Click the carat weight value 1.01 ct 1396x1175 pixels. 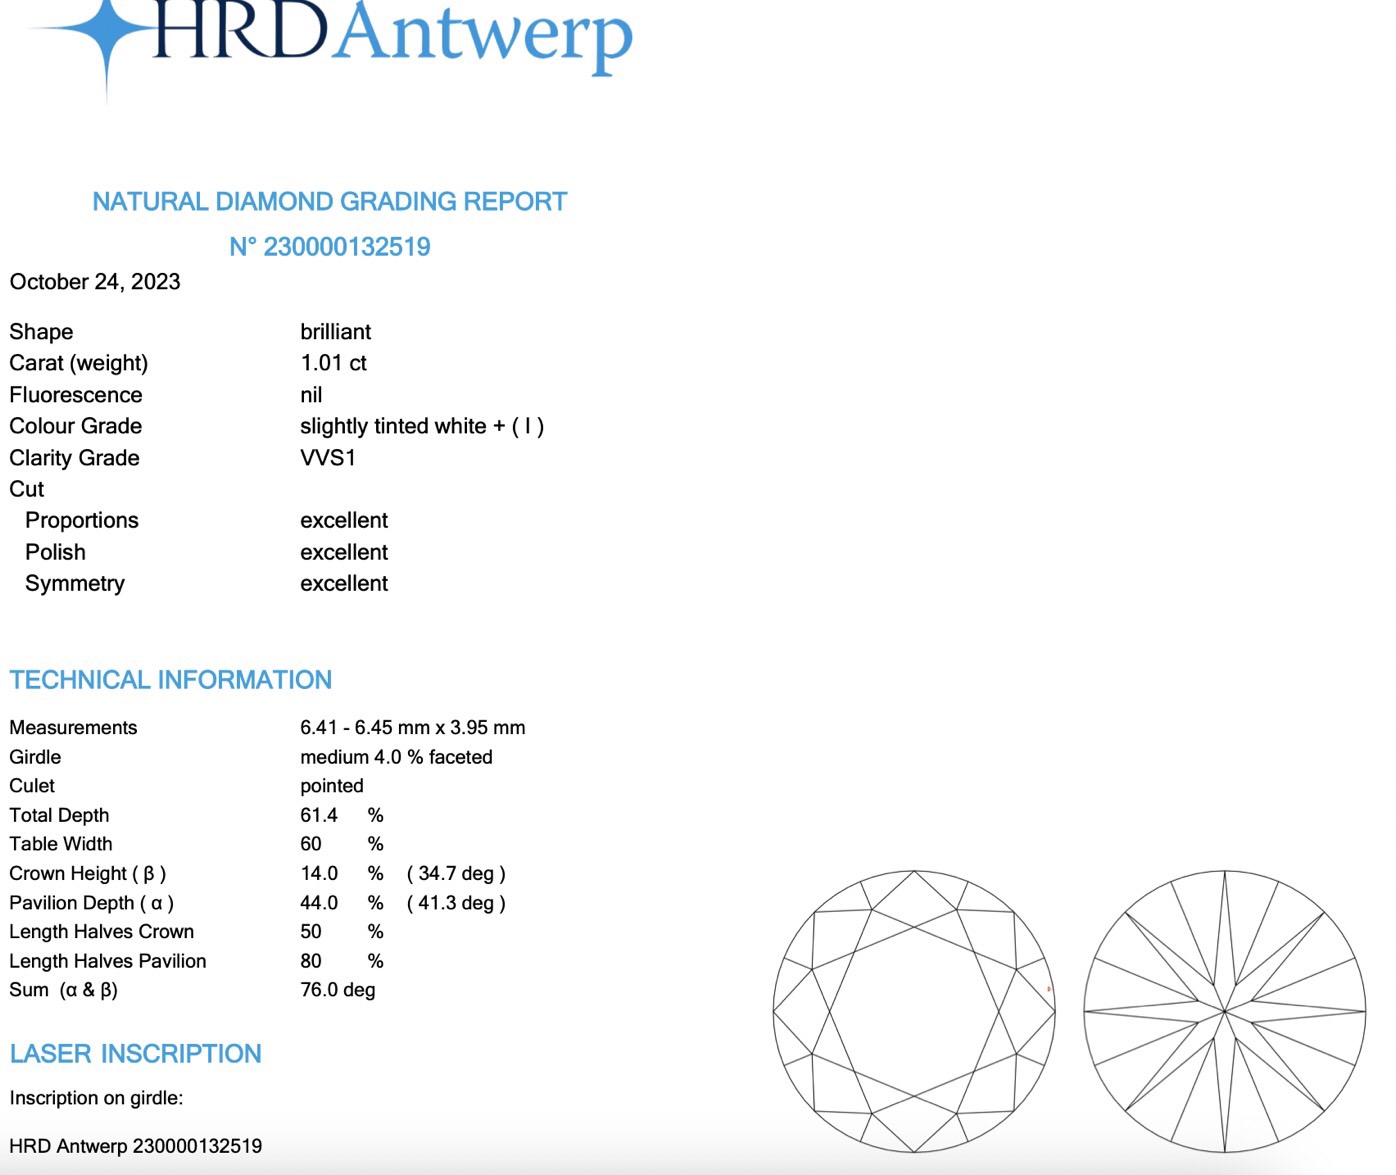tap(333, 363)
